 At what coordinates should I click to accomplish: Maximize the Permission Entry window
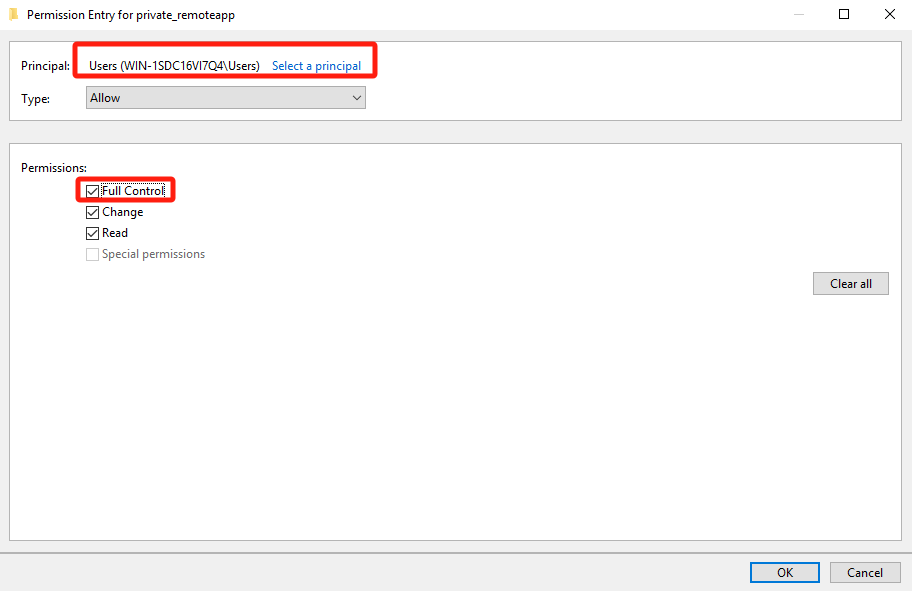tap(844, 15)
